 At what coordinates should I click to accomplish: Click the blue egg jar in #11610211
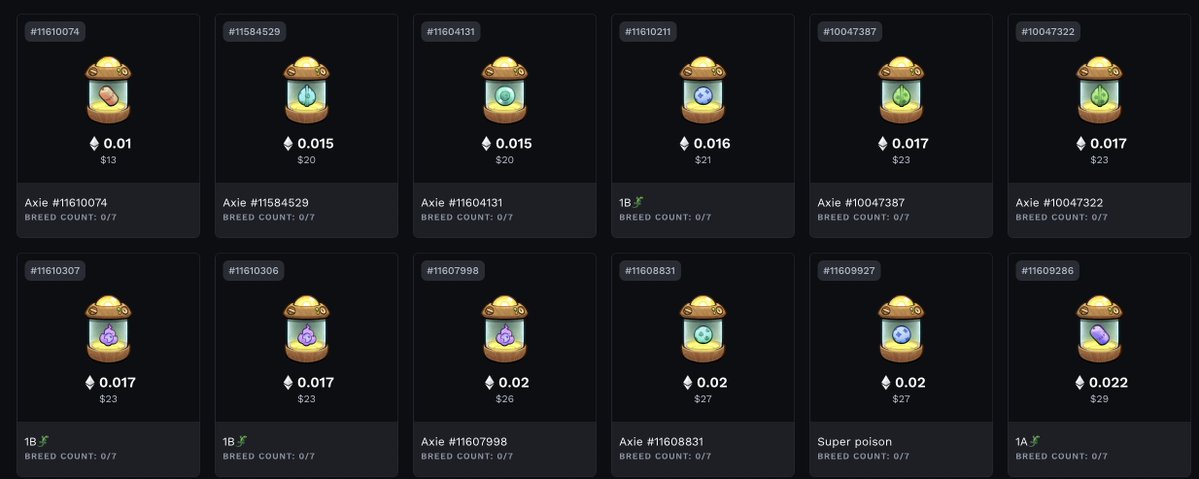pos(703,90)
